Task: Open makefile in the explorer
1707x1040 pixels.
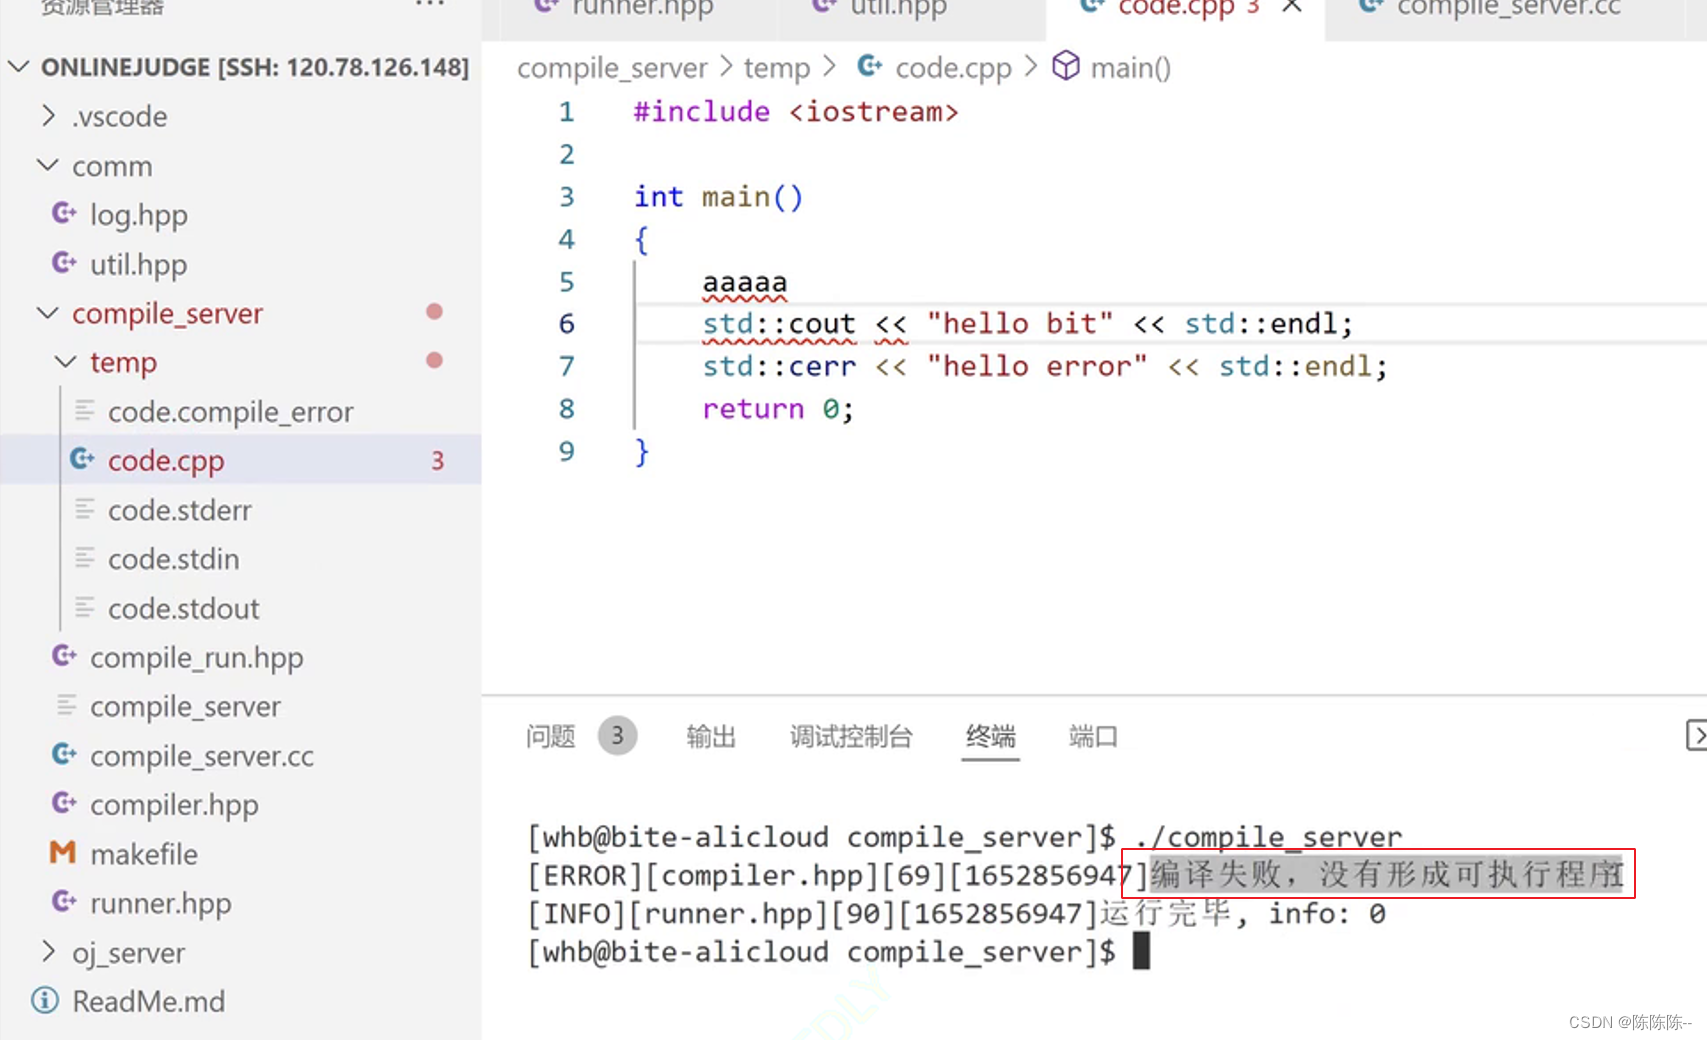Action: tap(144, 854)
